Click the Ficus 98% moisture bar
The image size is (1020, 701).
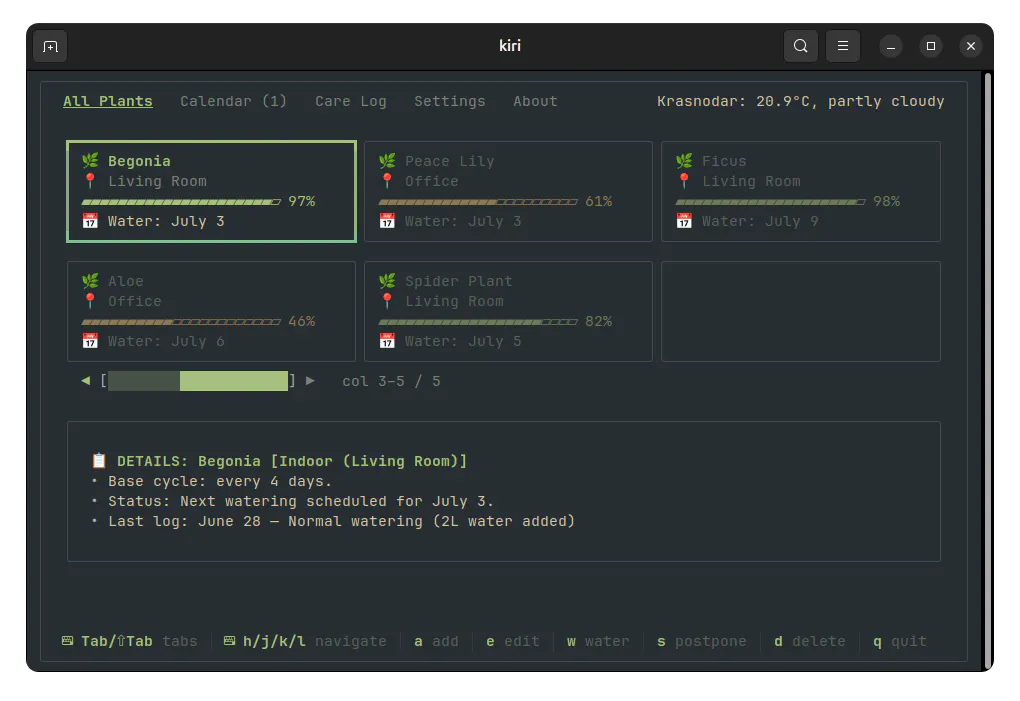click(x=770, y=202)
